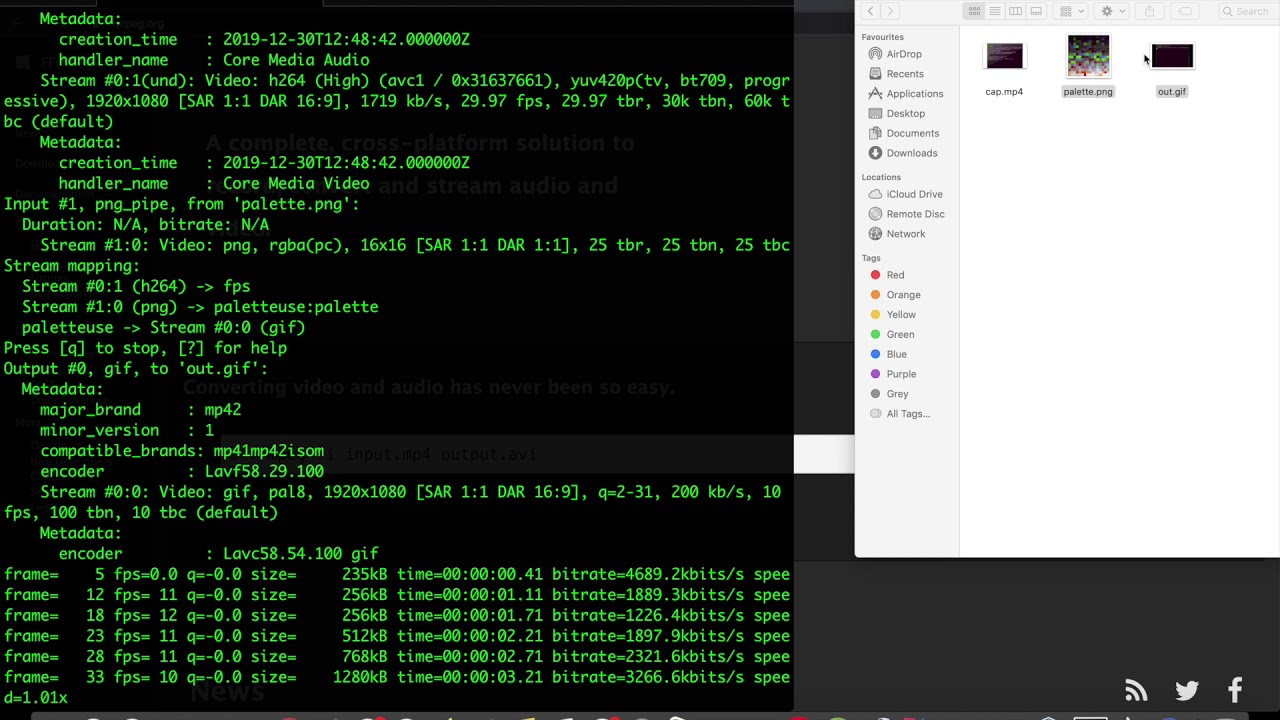
Task: Switch Finder to list view
Action: [x=995, y=11]
